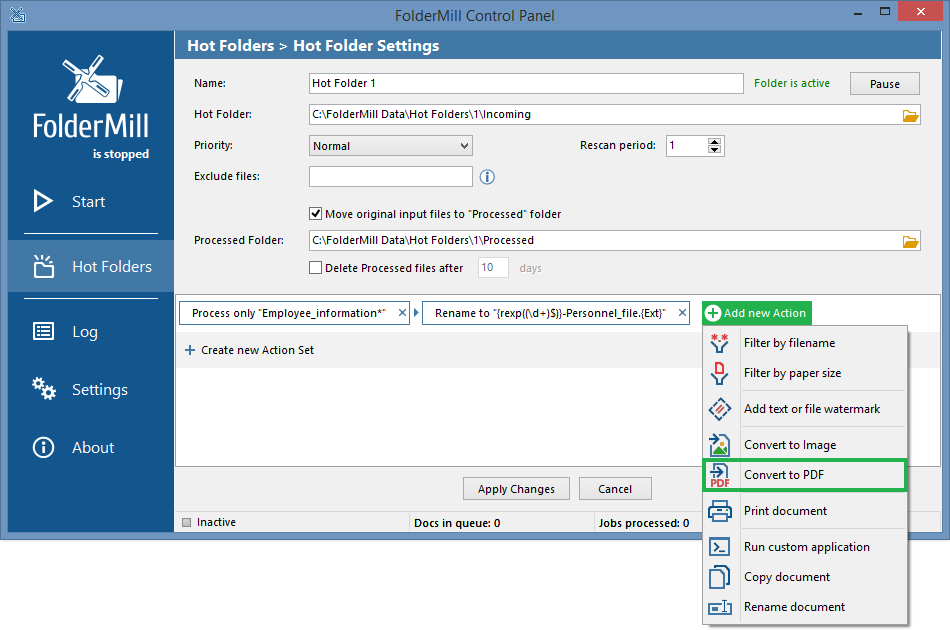Maximize the FolderMill Control Panel window

[x=885, y=12]
